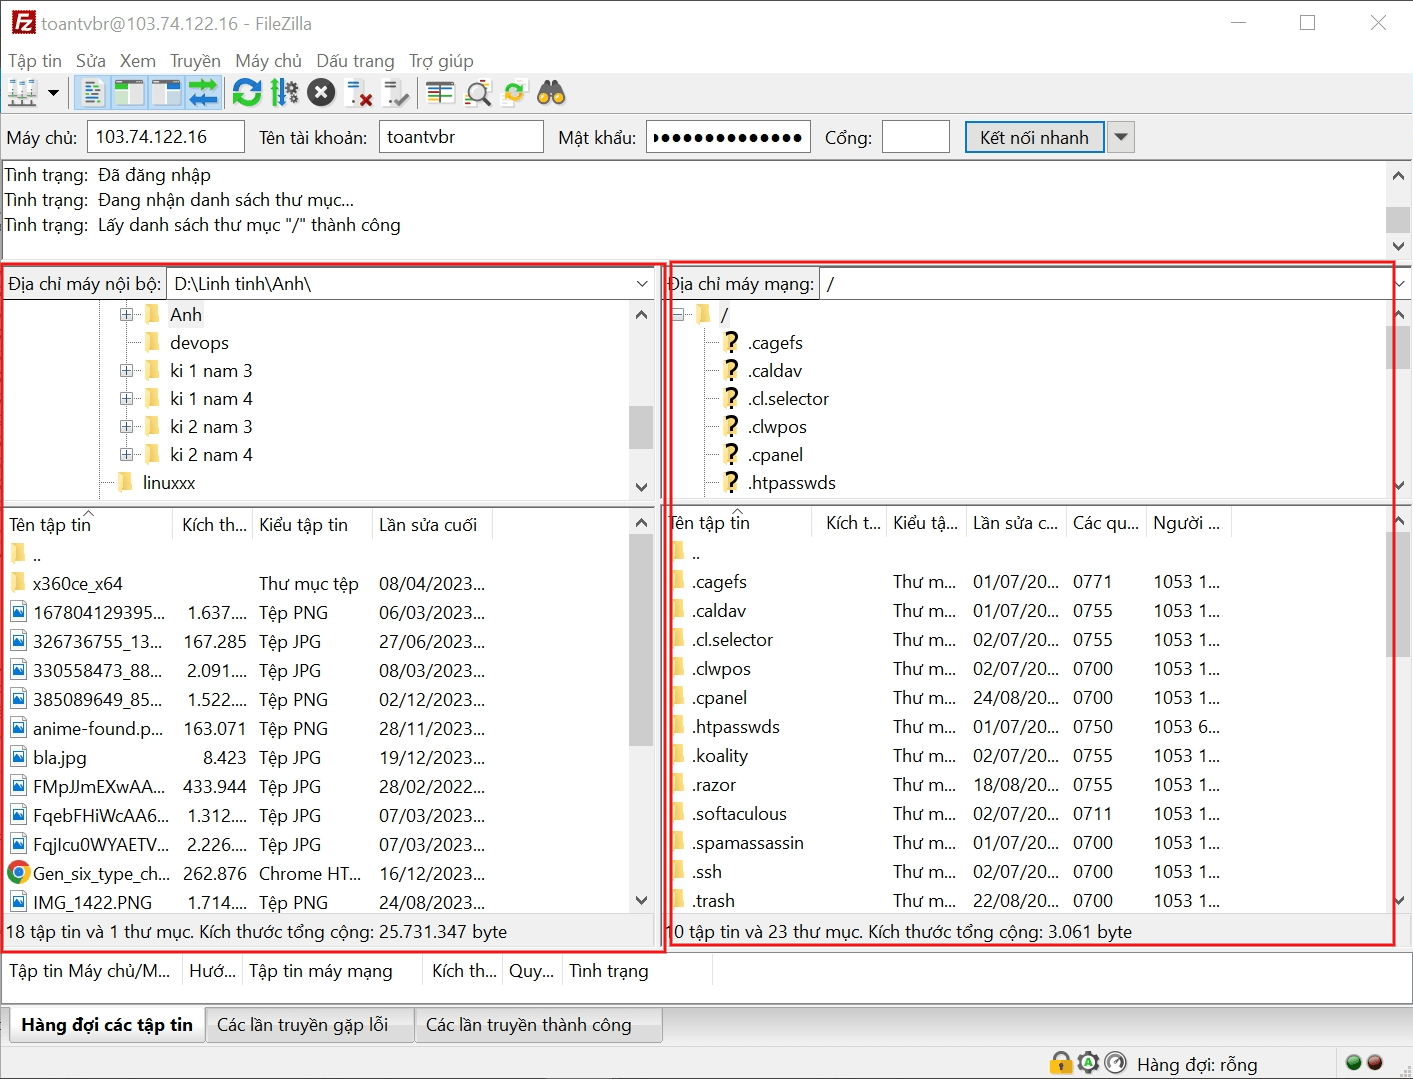Switch to the Các lần truyền thành công tab

click(x=538, y=1024)
